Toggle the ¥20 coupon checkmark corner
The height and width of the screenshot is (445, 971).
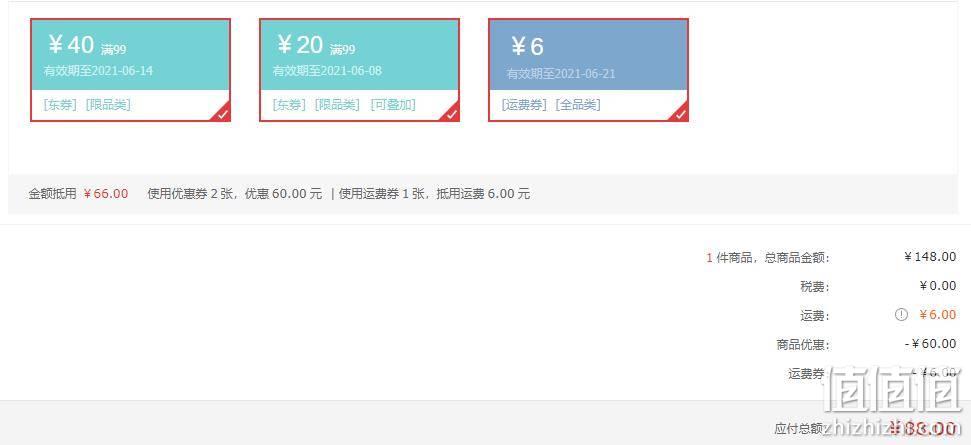(x=451, y=113)
